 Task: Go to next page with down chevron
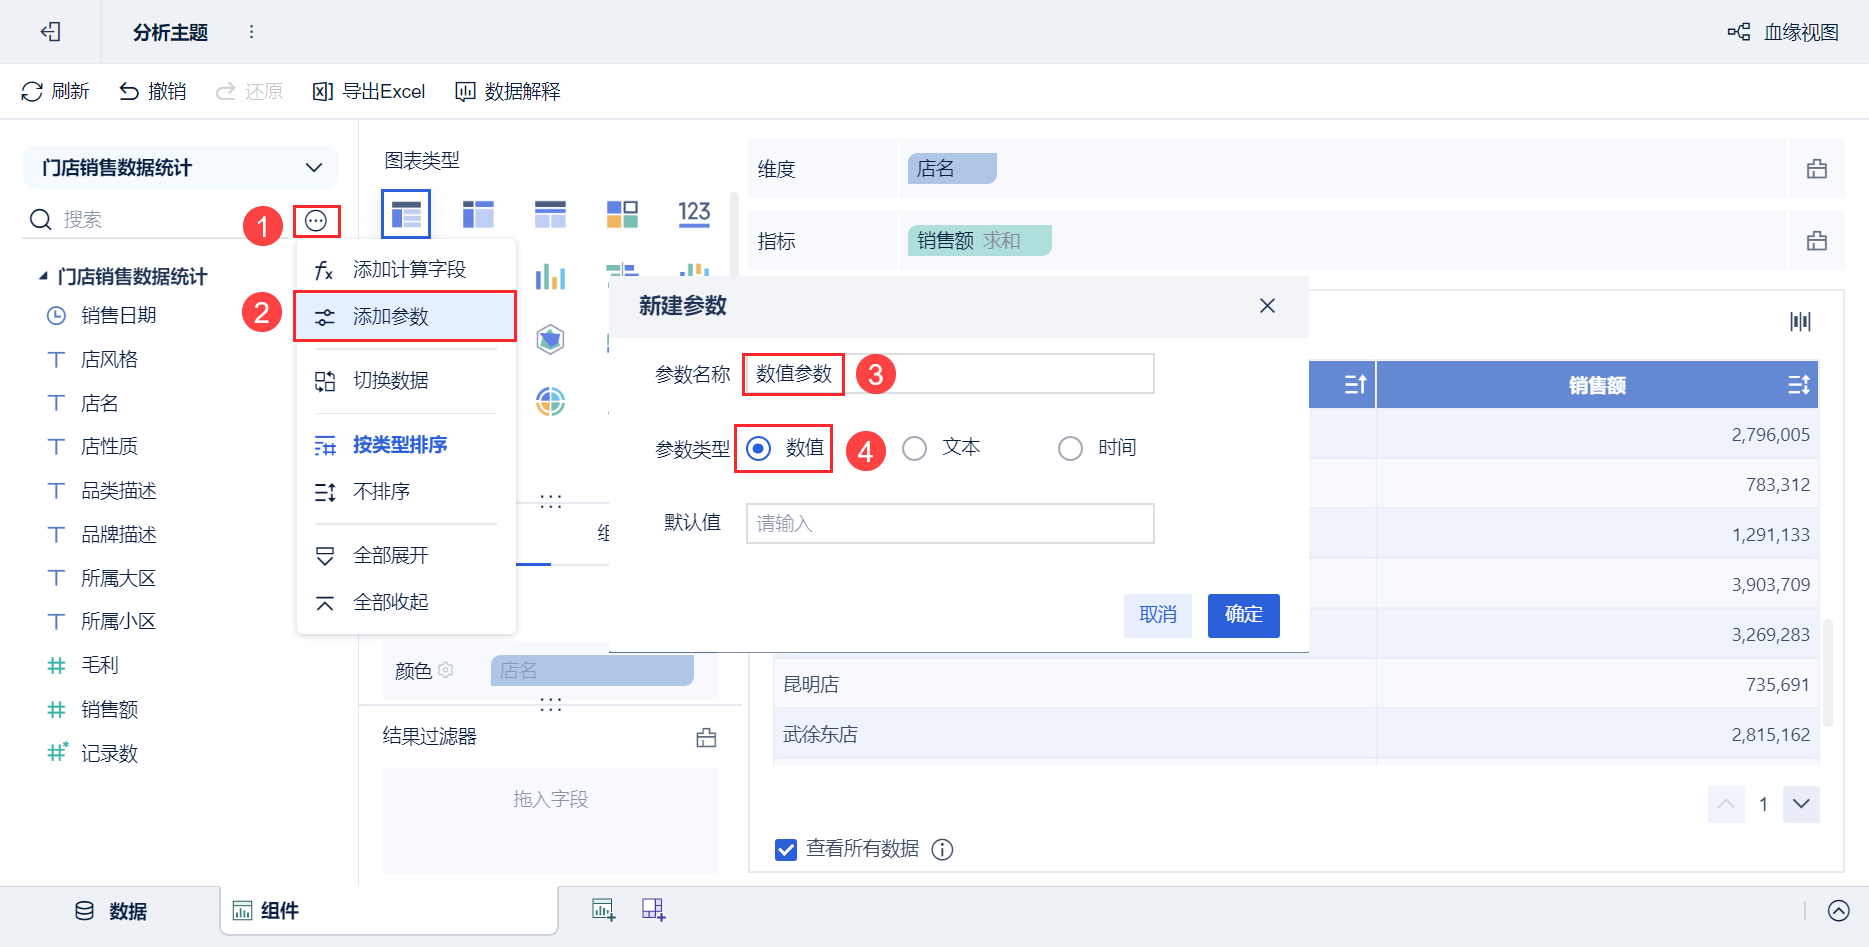(x=1801, y=804)
